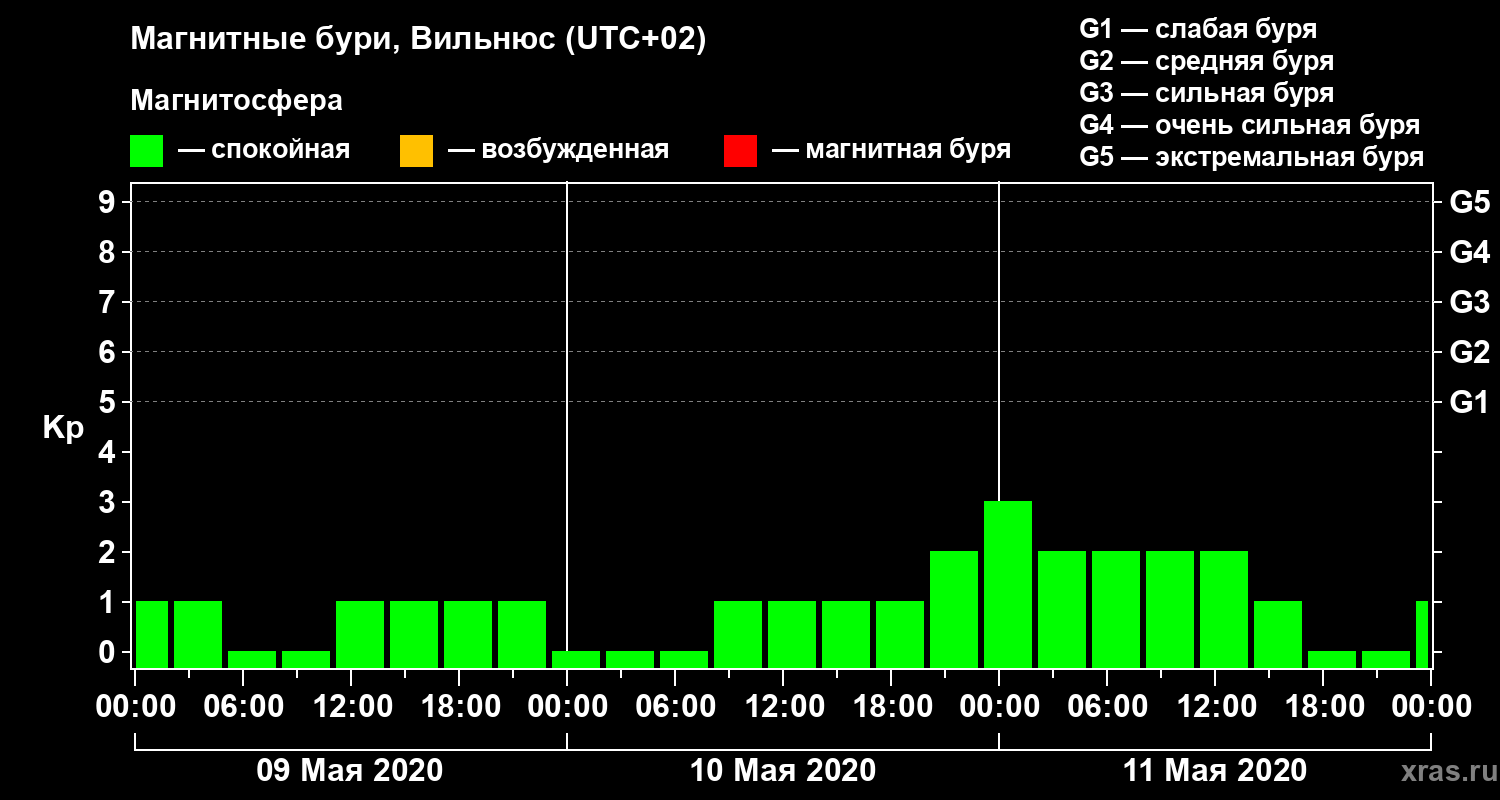The width and height of the screenshot is (1500, 800).
Task: Click the first Kp 1 bar of 09 Мая
Action: (152, 635)
